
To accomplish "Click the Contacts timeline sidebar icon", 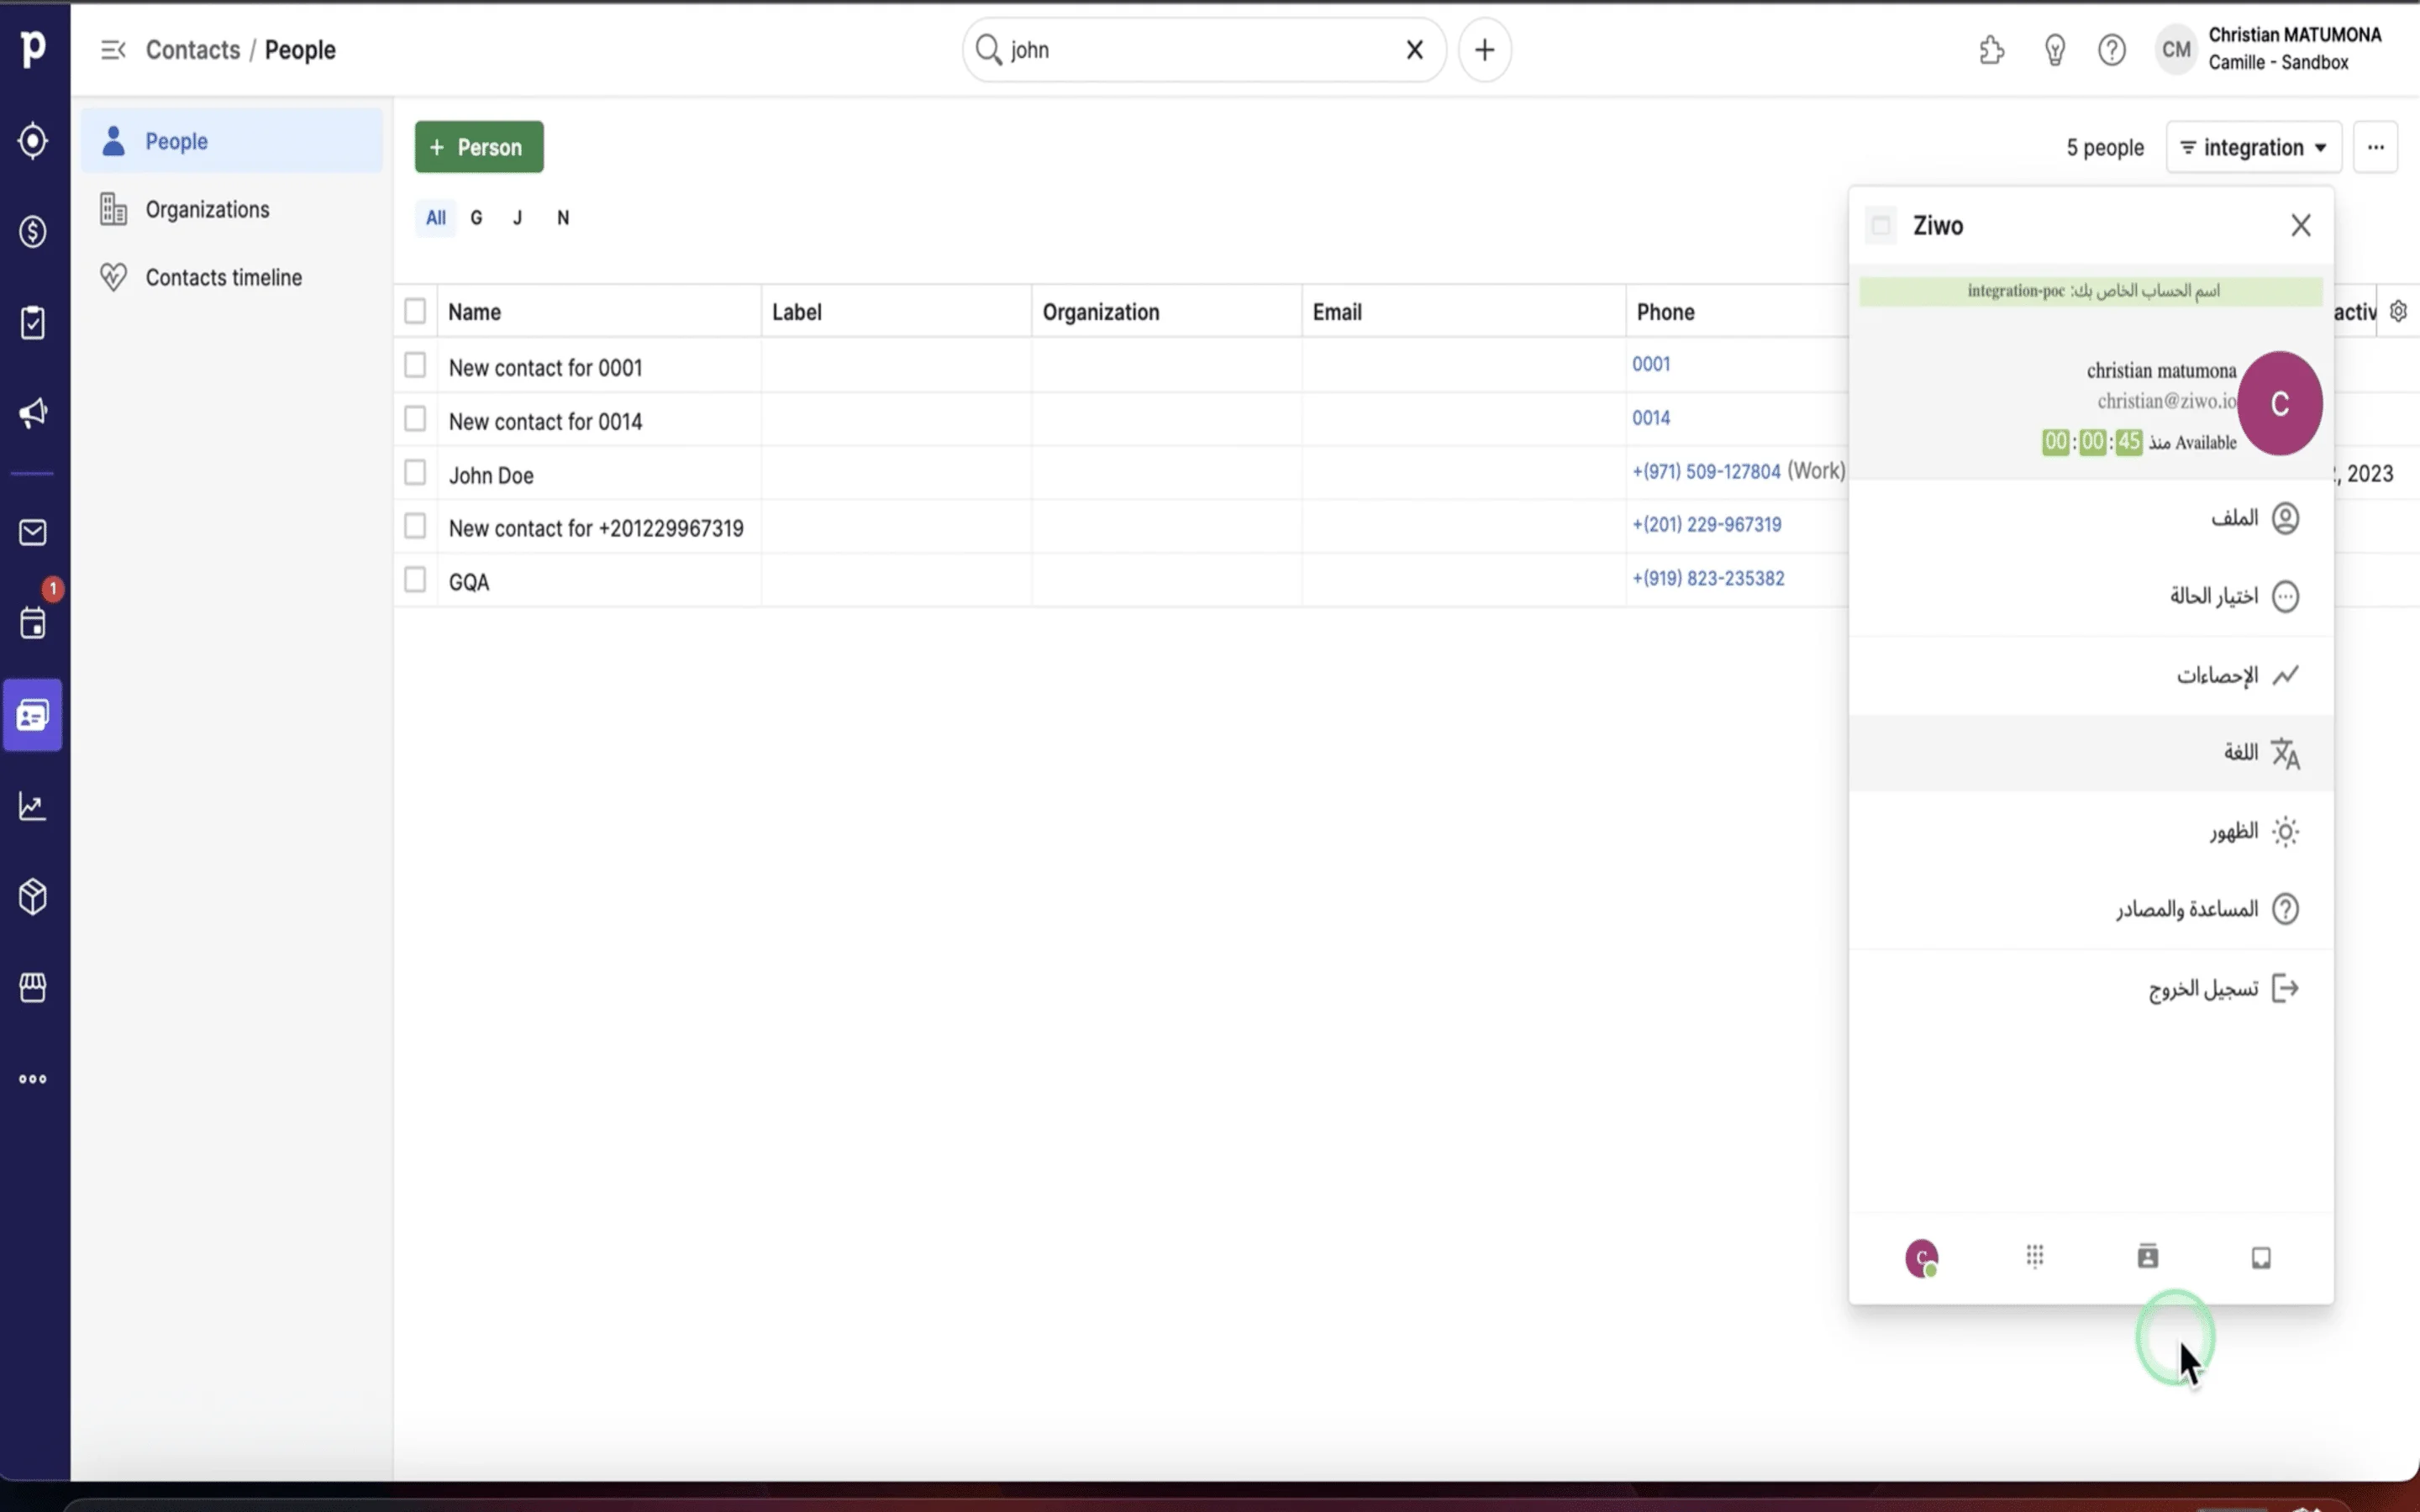I will (x=112, y=277).
